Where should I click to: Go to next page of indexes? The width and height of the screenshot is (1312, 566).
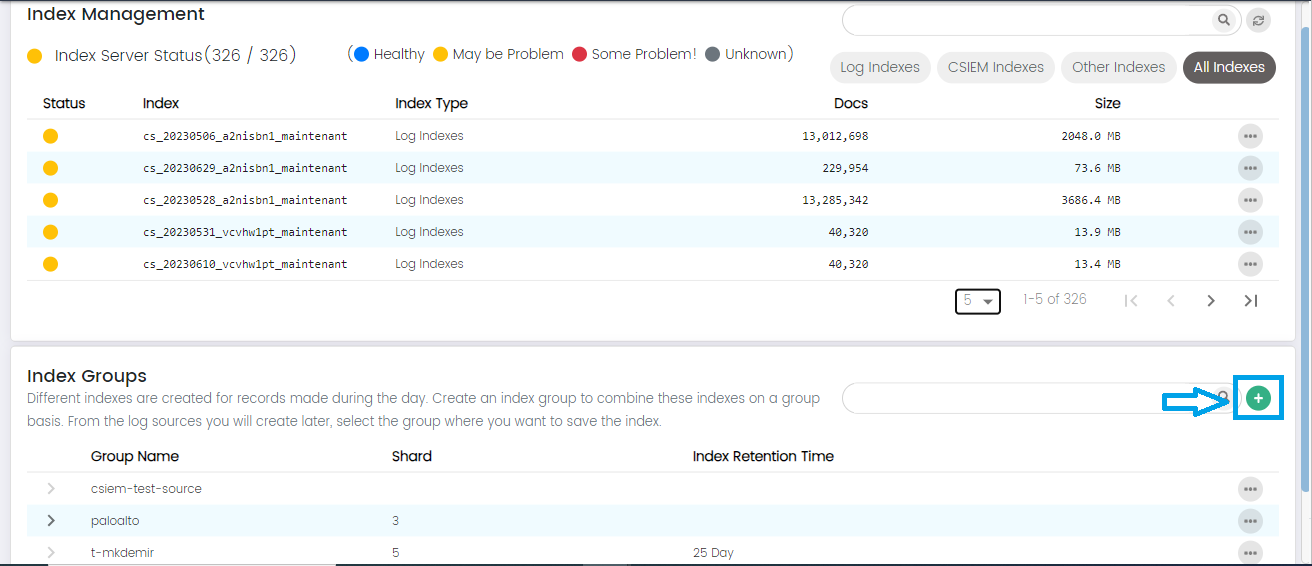click(x=1211, y=300)
